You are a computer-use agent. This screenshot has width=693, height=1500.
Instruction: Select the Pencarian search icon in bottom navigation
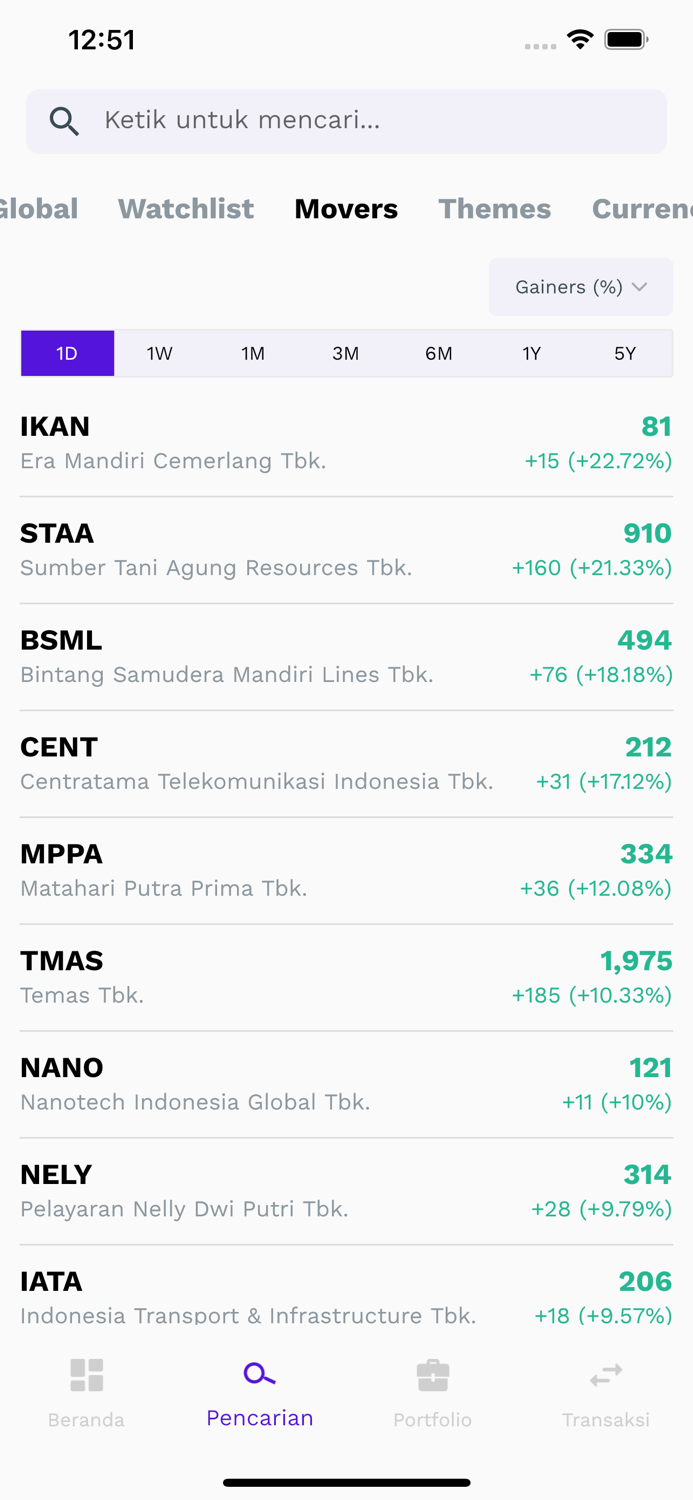tap(259, 1374)
